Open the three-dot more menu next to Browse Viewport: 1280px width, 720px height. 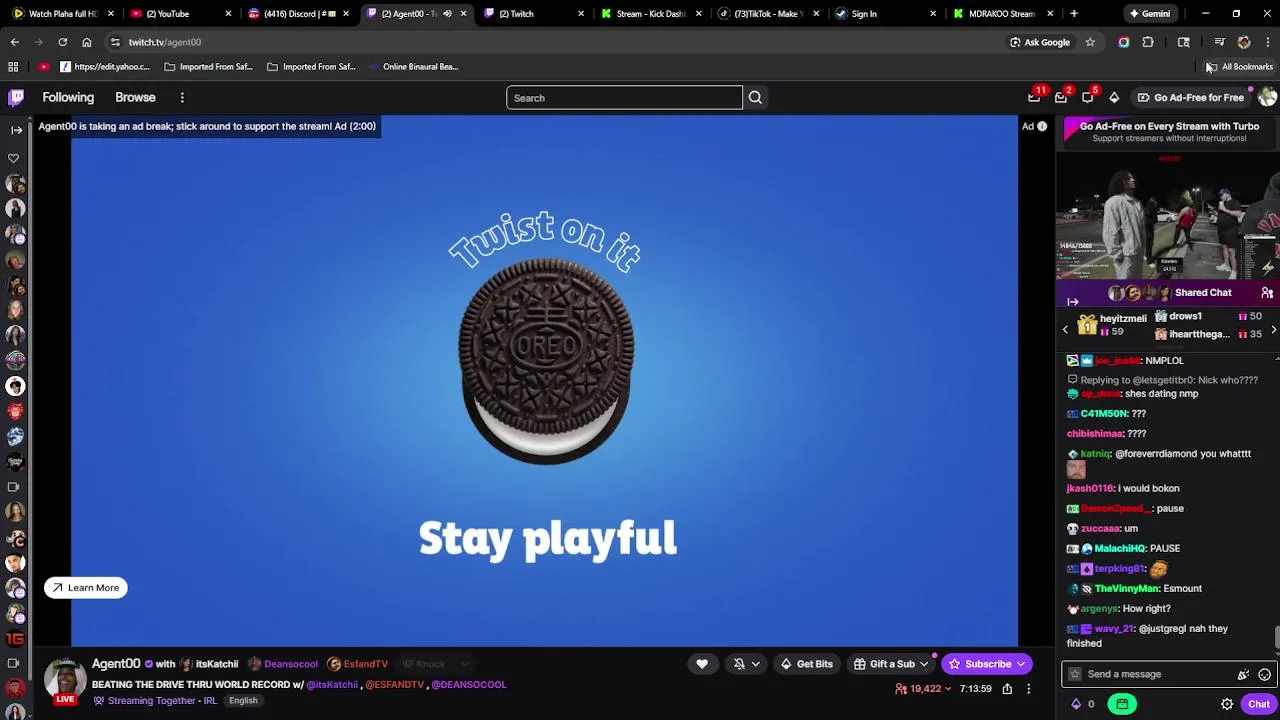[x=182, y=97]
